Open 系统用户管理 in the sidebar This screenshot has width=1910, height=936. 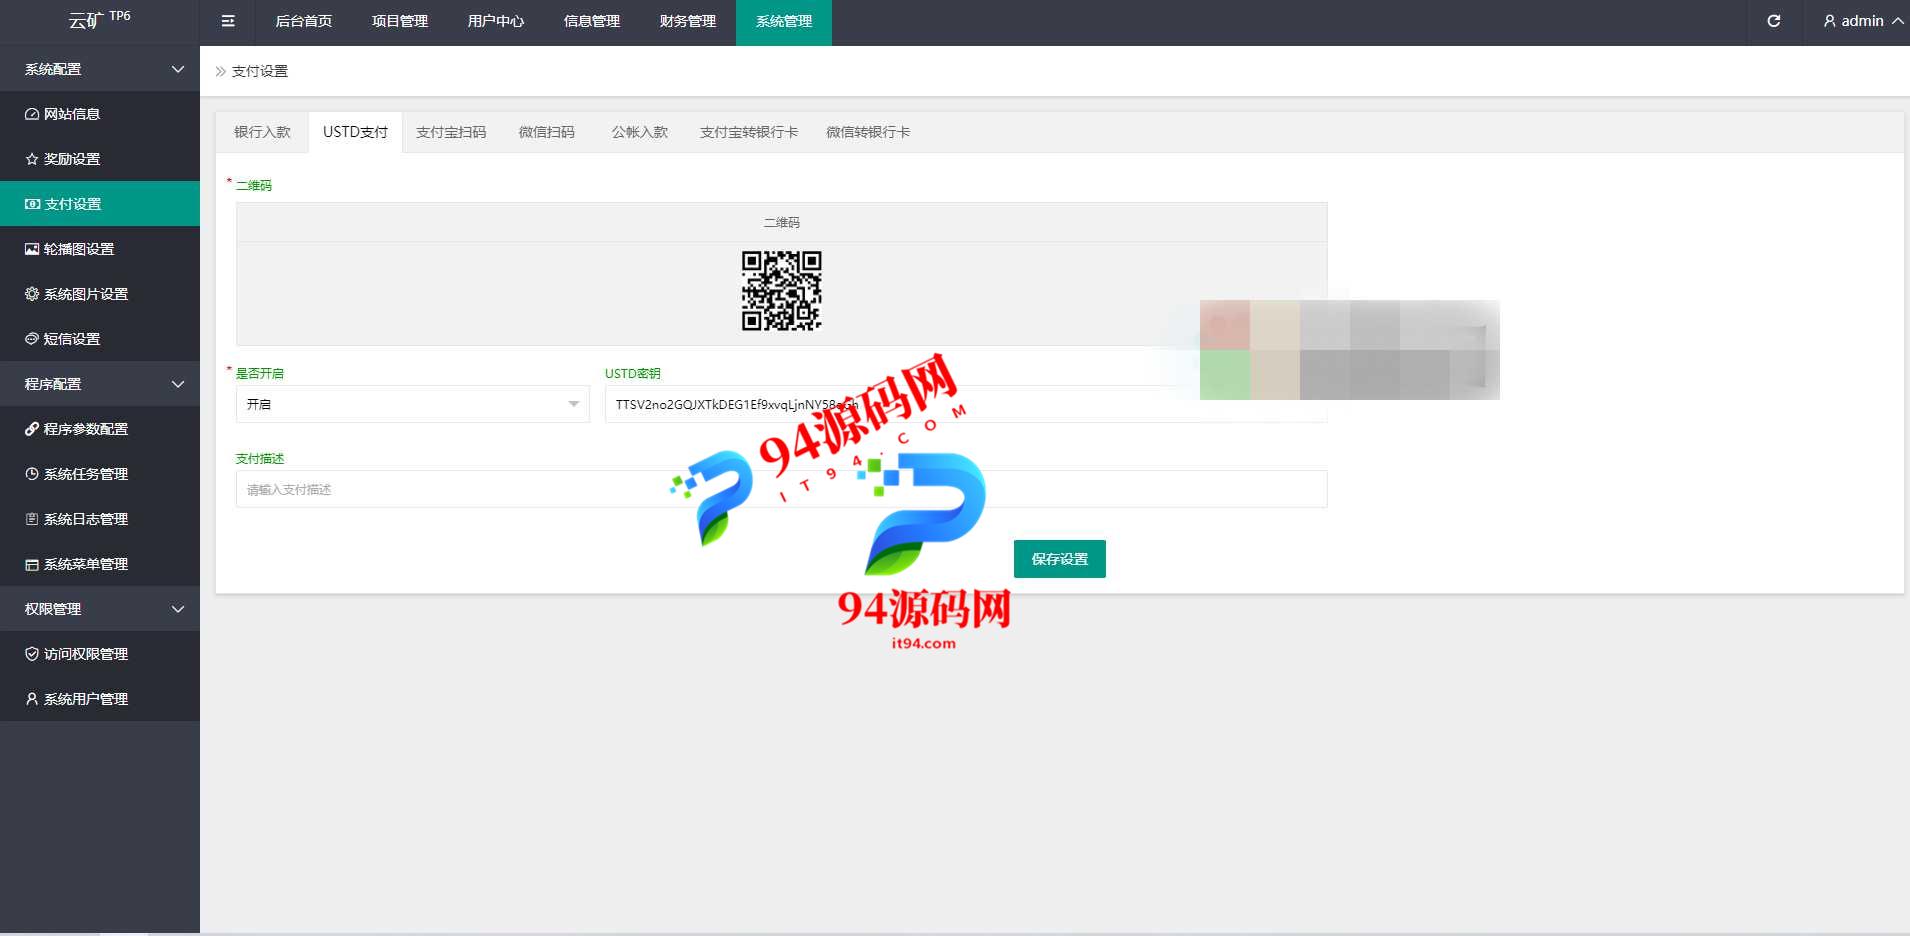pyautogui.click(x=100, y=699)
